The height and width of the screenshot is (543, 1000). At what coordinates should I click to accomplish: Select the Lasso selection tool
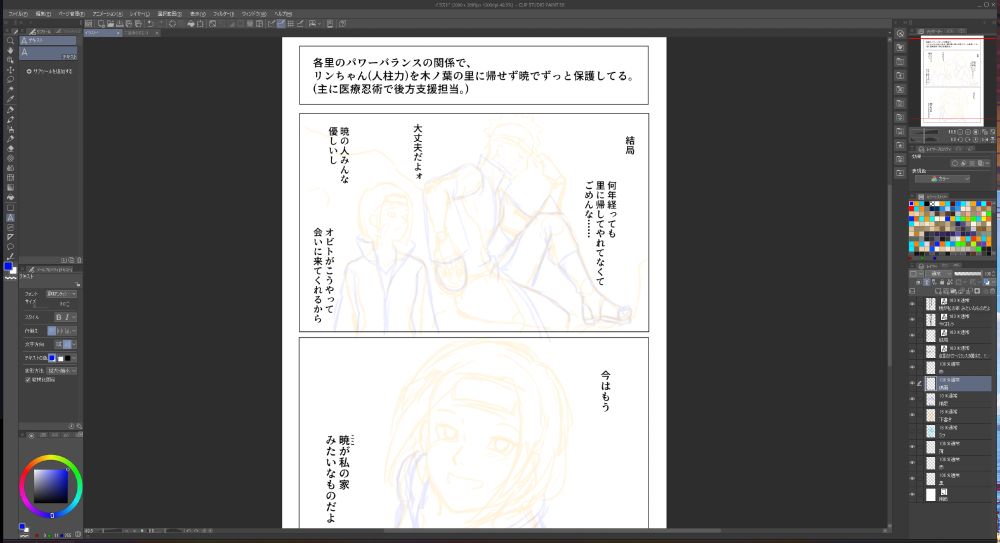tap(10, 80)
